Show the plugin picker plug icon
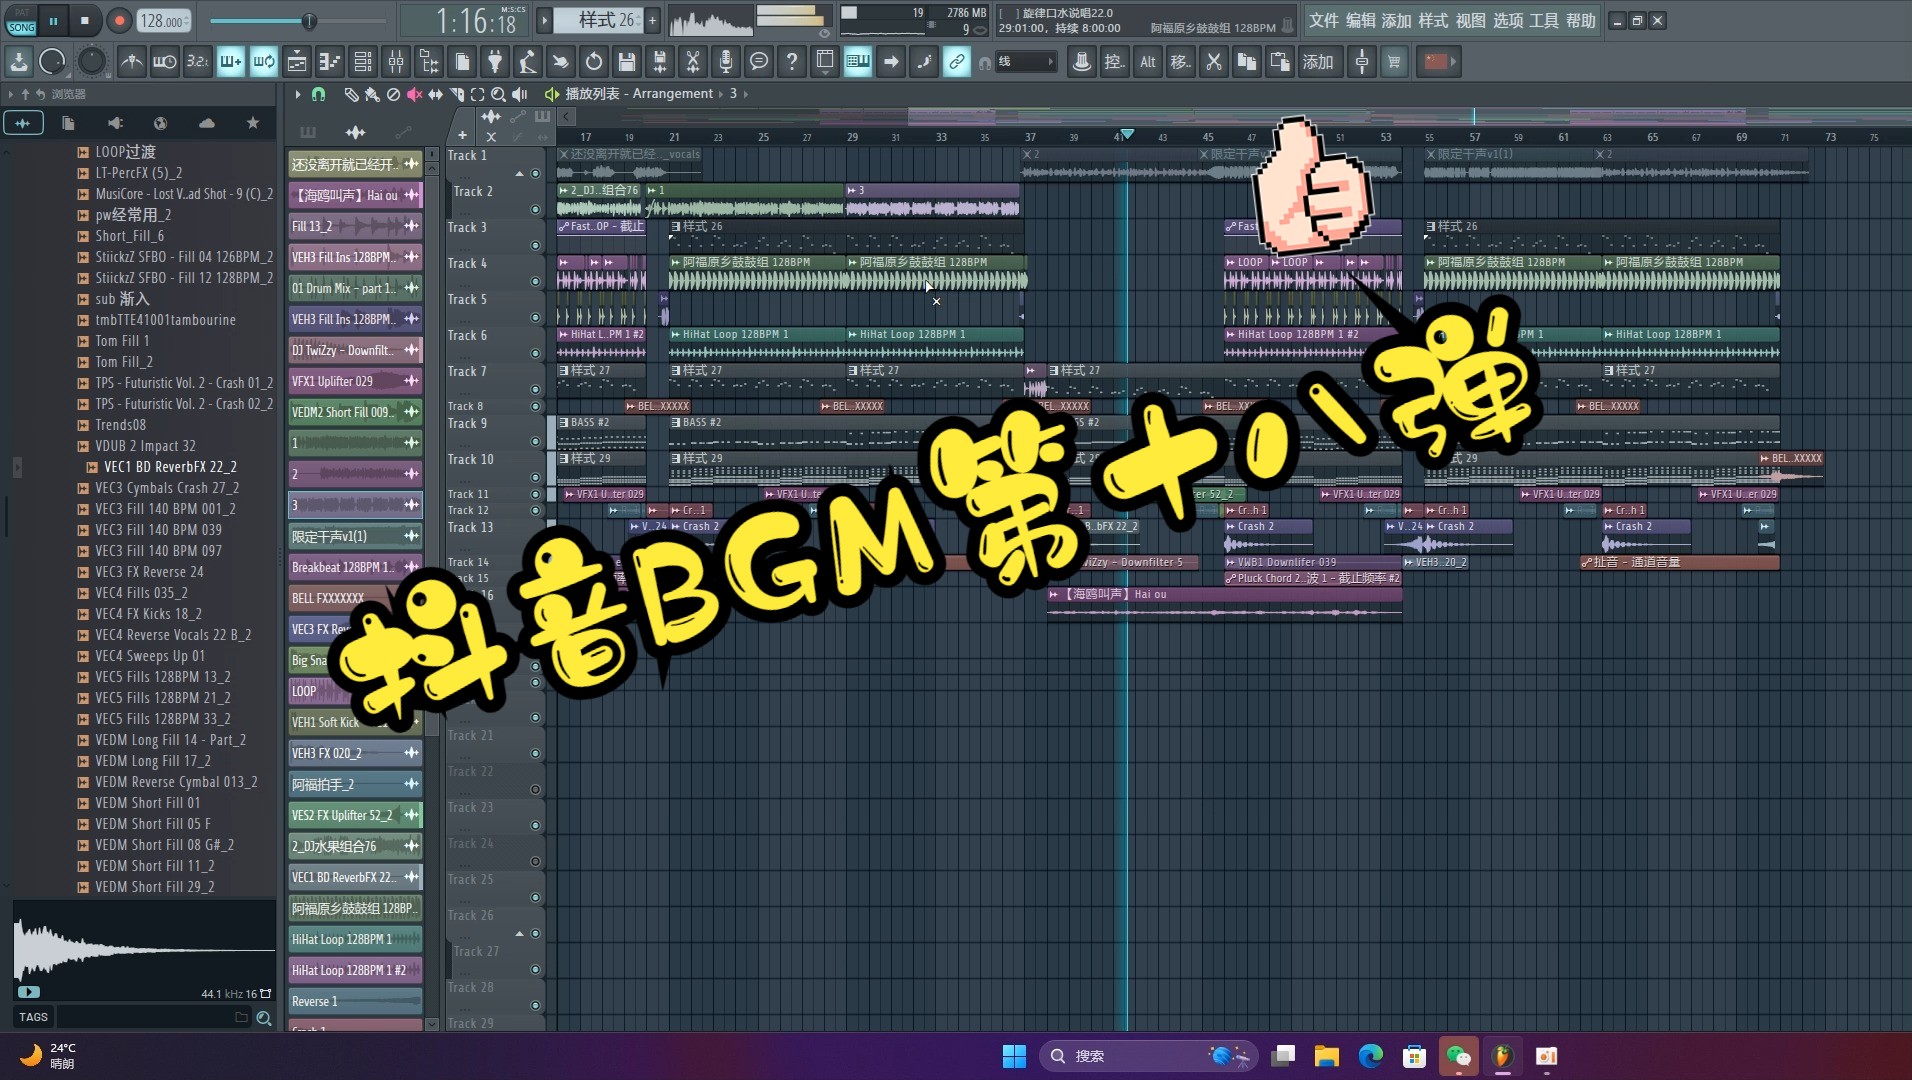 point(495,62)
